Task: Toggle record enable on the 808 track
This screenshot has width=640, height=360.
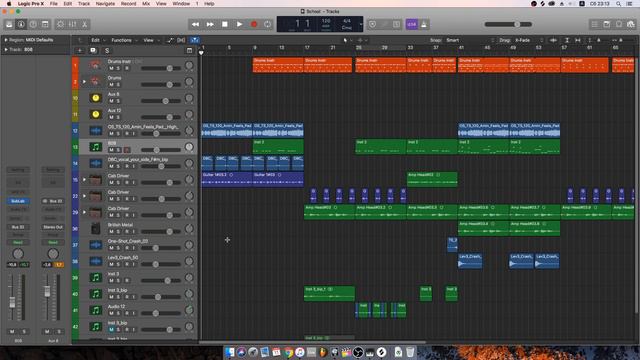Action: [127, 150]
